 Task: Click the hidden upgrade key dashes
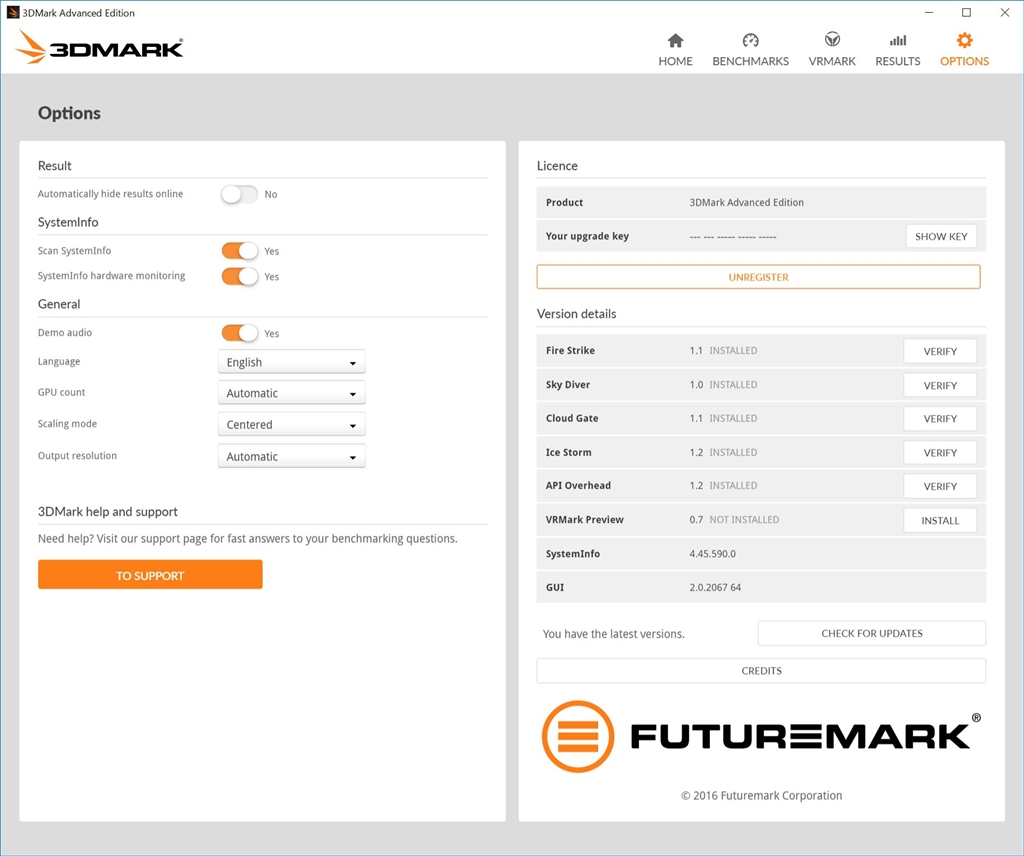733,236
